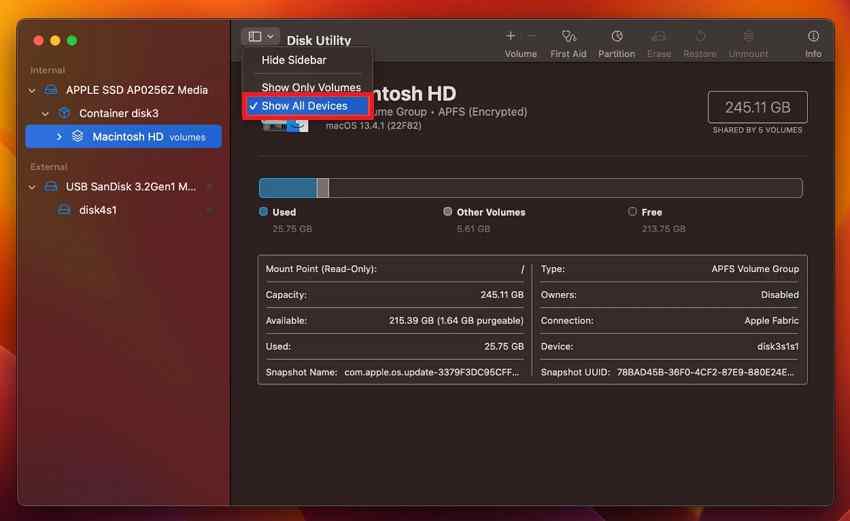Click the minus remove volume icon
Viewport: 850px width, 521px height.
click(532, 36)
